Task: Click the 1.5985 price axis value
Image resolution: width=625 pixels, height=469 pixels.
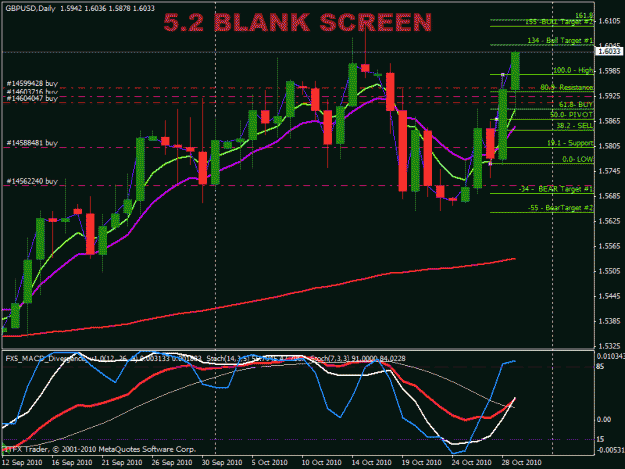Action: [x=609, y=71]
